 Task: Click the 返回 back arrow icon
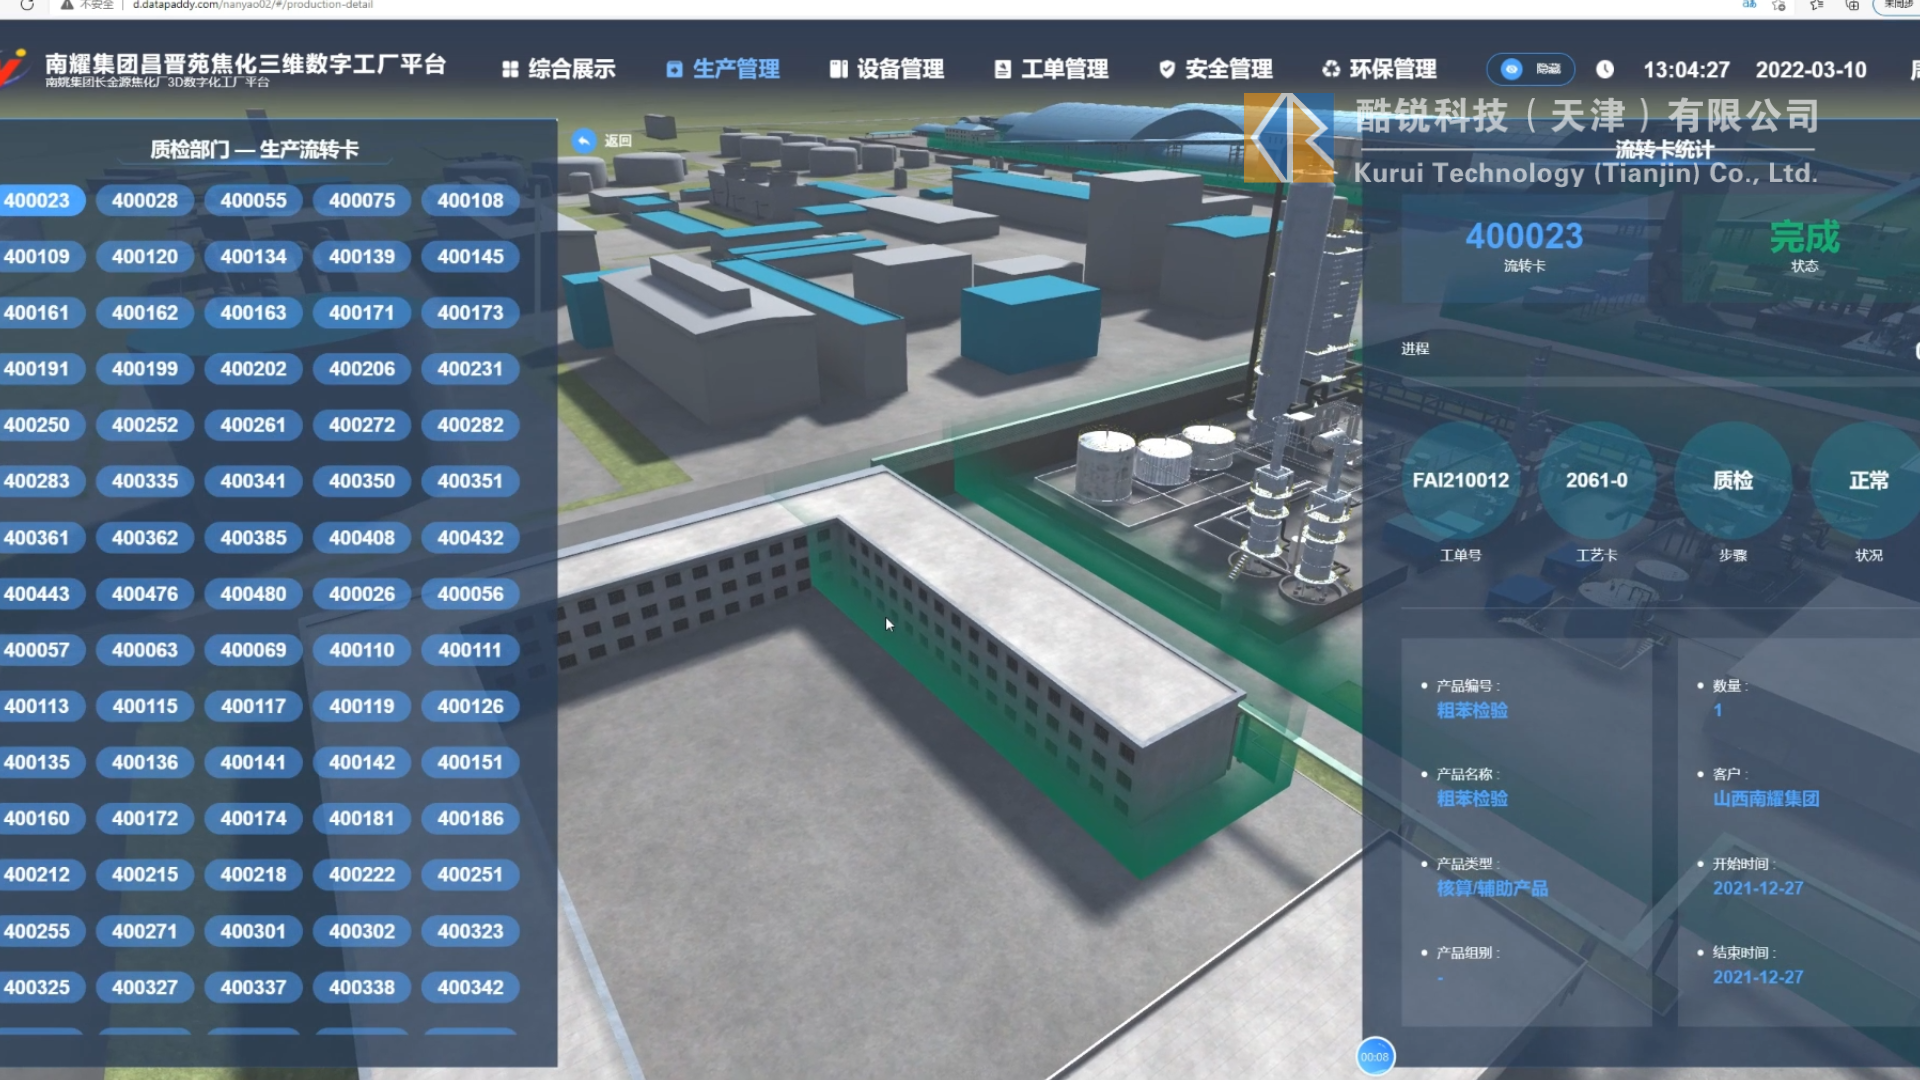584,141
